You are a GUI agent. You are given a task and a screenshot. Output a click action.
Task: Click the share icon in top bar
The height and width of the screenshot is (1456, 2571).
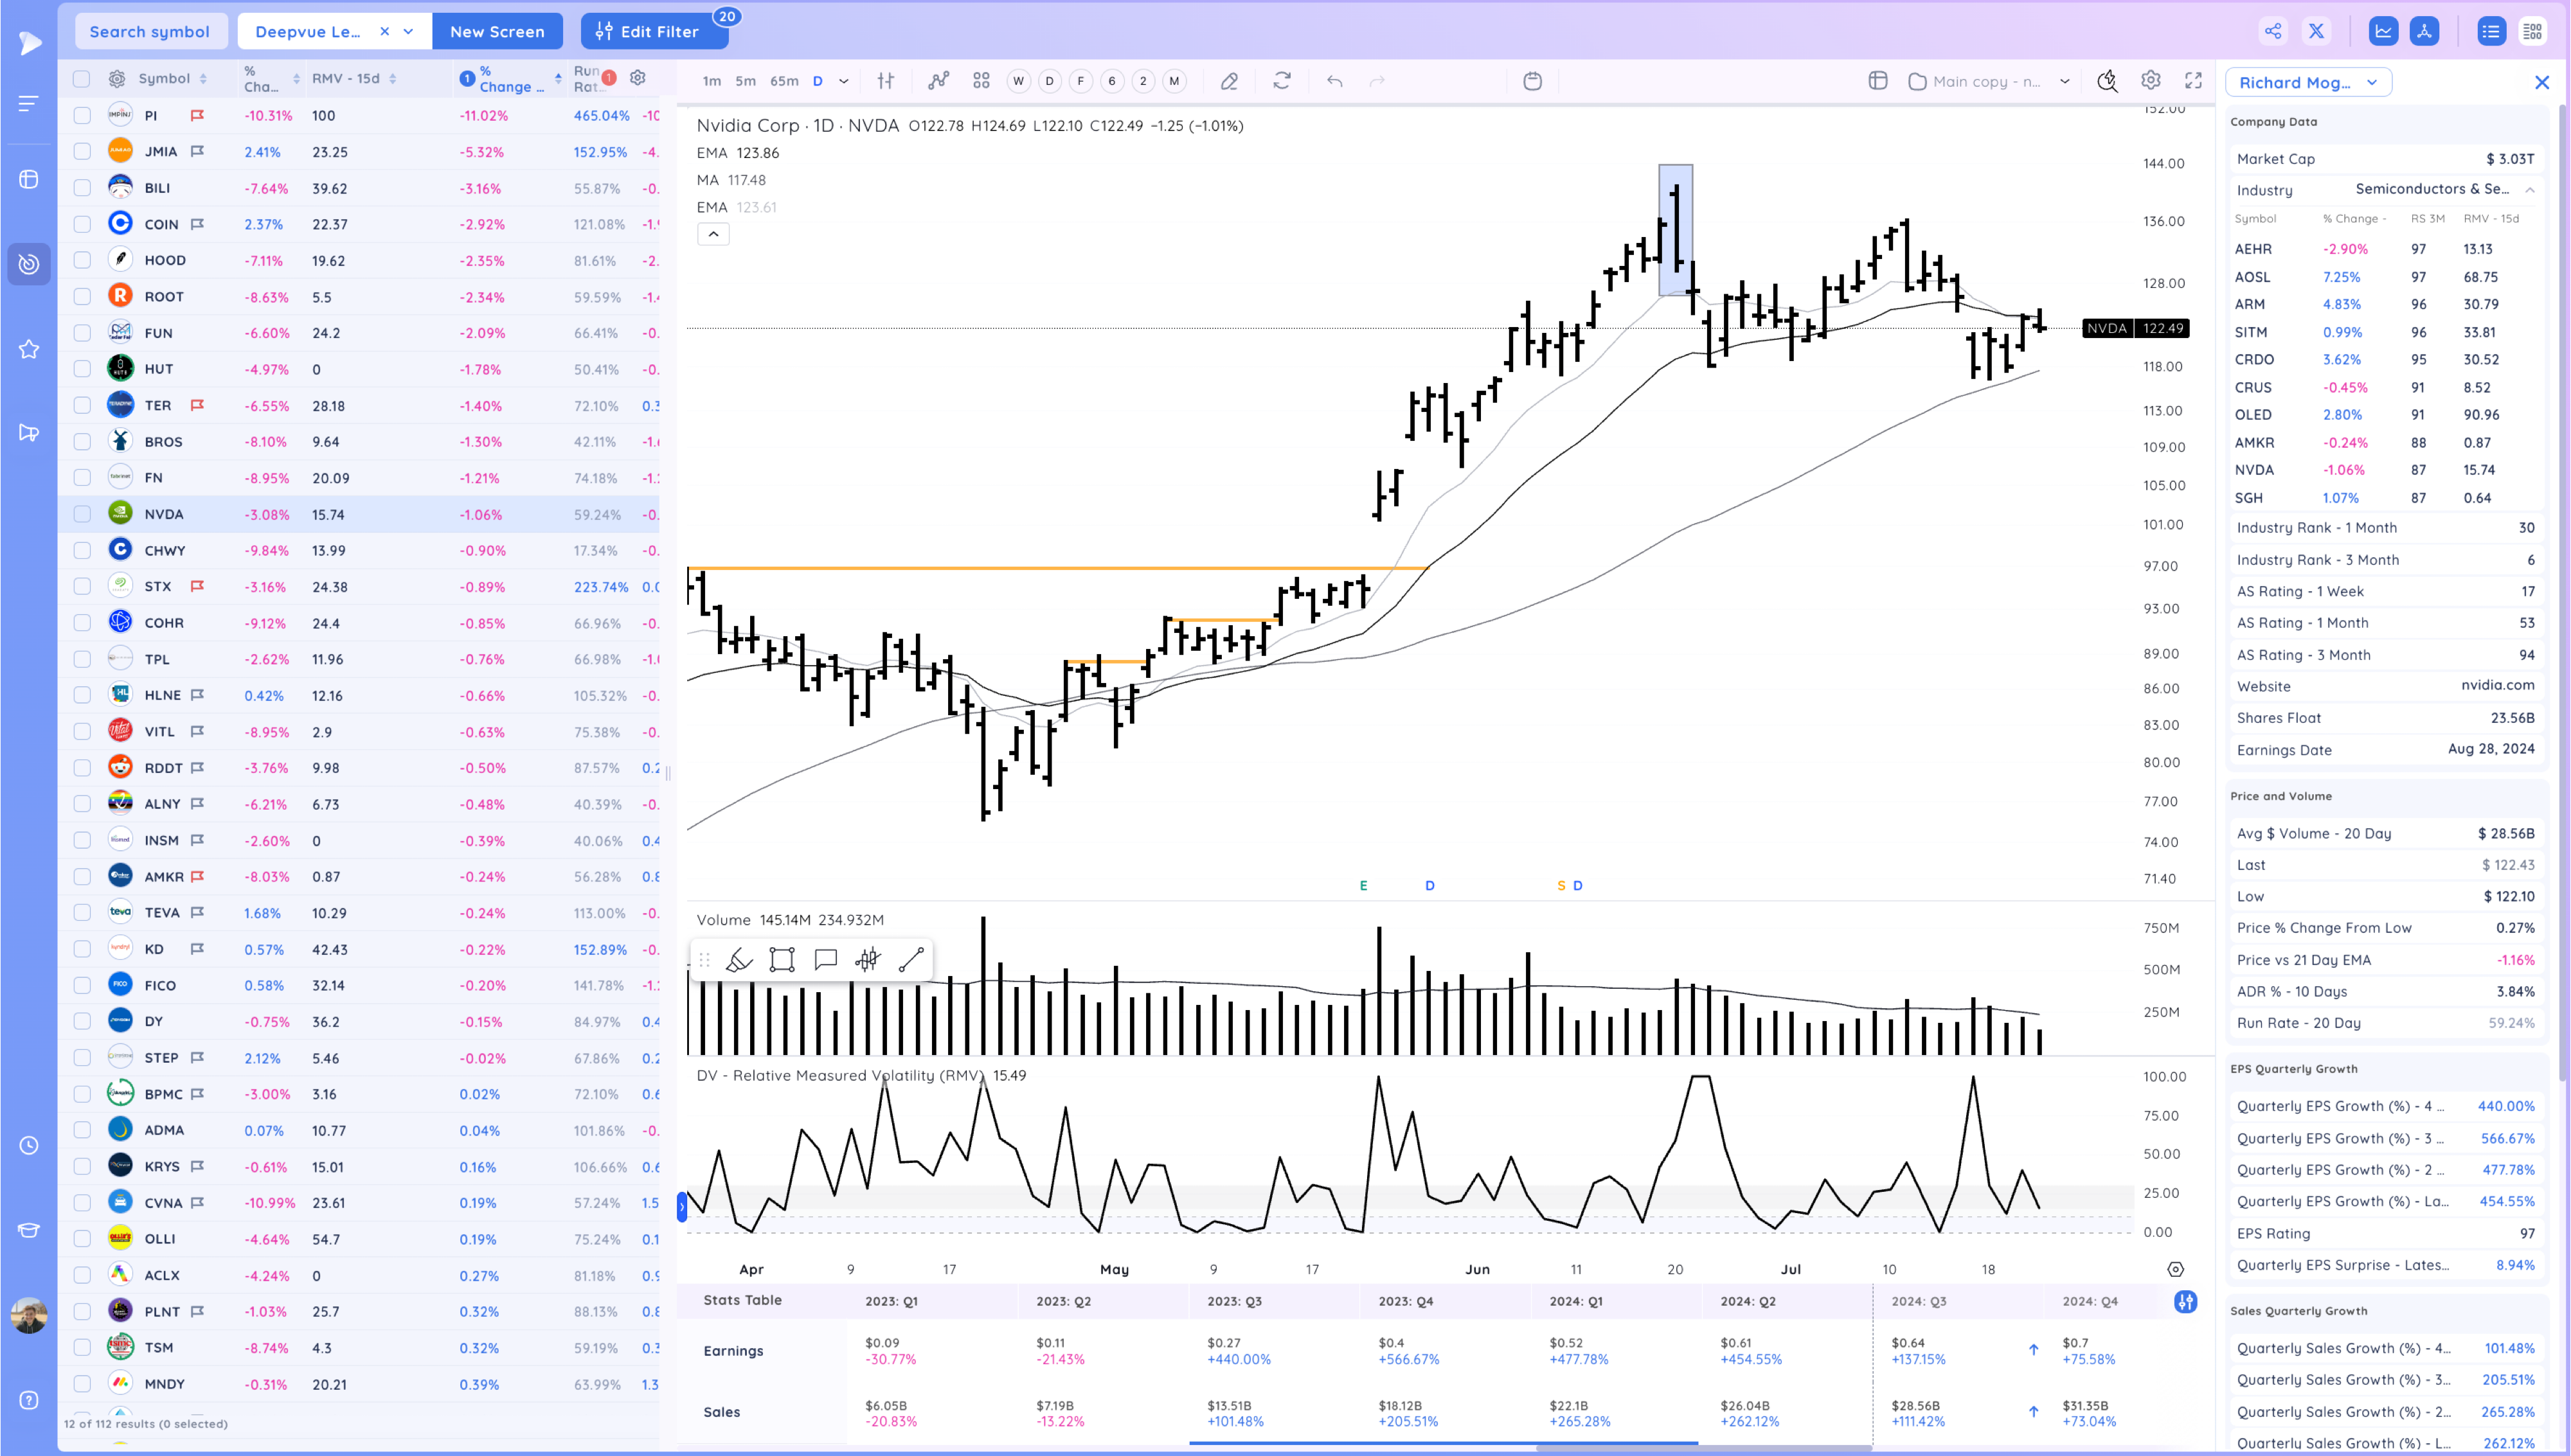tap(2273, 31)
